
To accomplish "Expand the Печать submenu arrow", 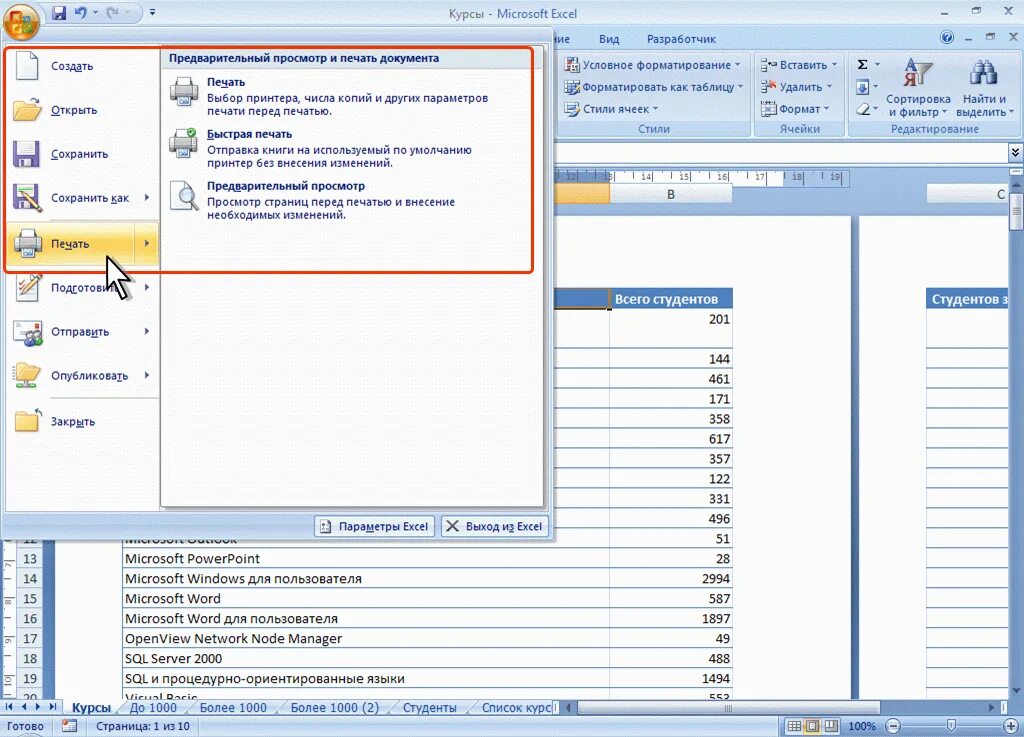I will point(147,243).
